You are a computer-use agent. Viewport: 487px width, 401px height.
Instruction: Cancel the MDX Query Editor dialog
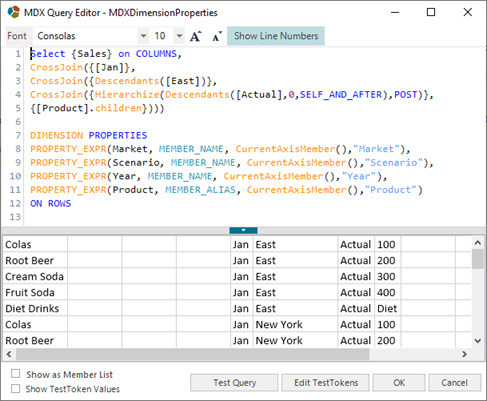tap(455, 382)
